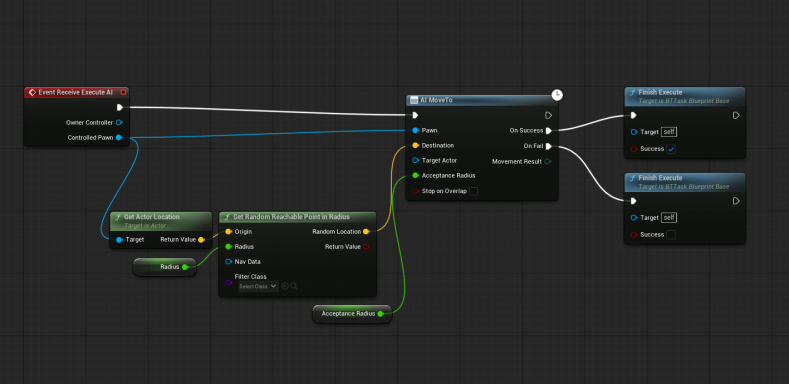789x384 pixels.
Task: Enable the Stop on Overlap checkbox
Action: (473, 191)
